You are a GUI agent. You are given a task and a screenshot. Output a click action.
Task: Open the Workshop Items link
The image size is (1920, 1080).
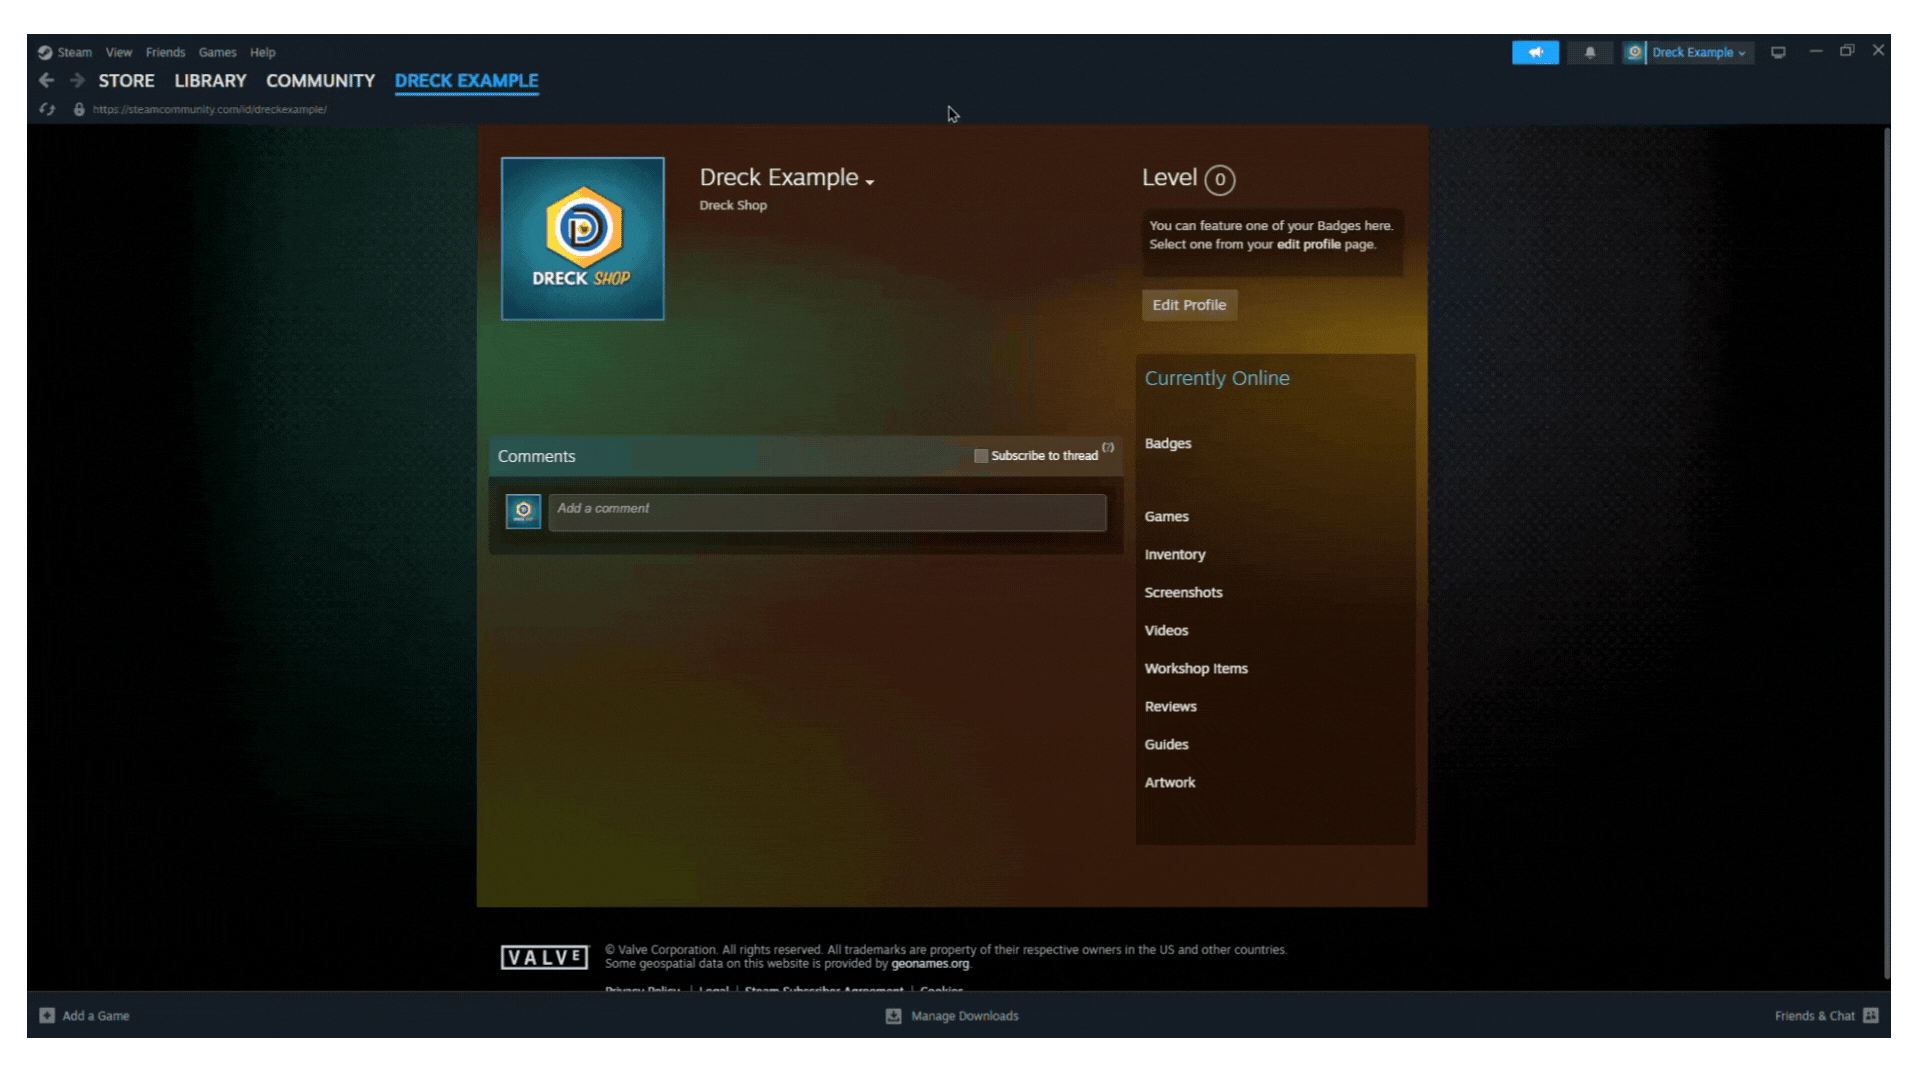pos(1196,668)
